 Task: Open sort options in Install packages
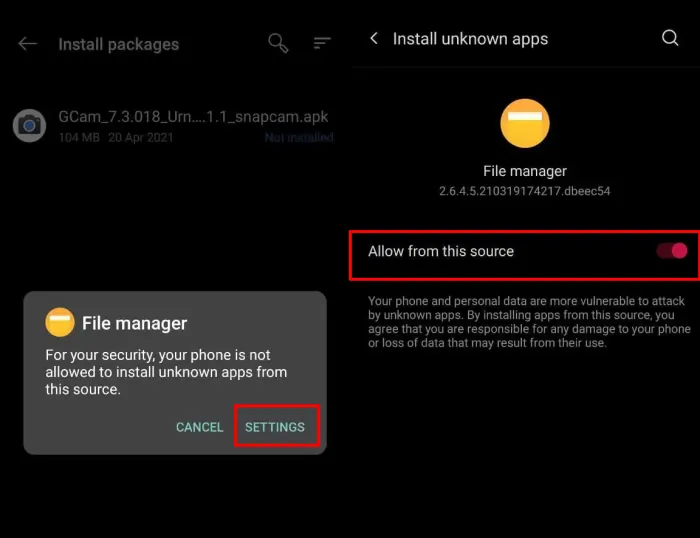[321, 43]
